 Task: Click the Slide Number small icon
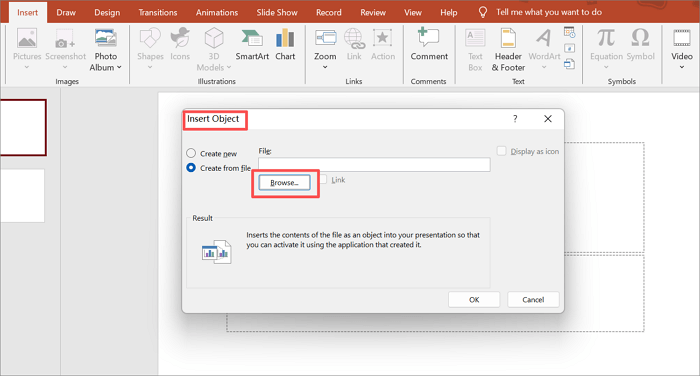click(x=570, y=48)
